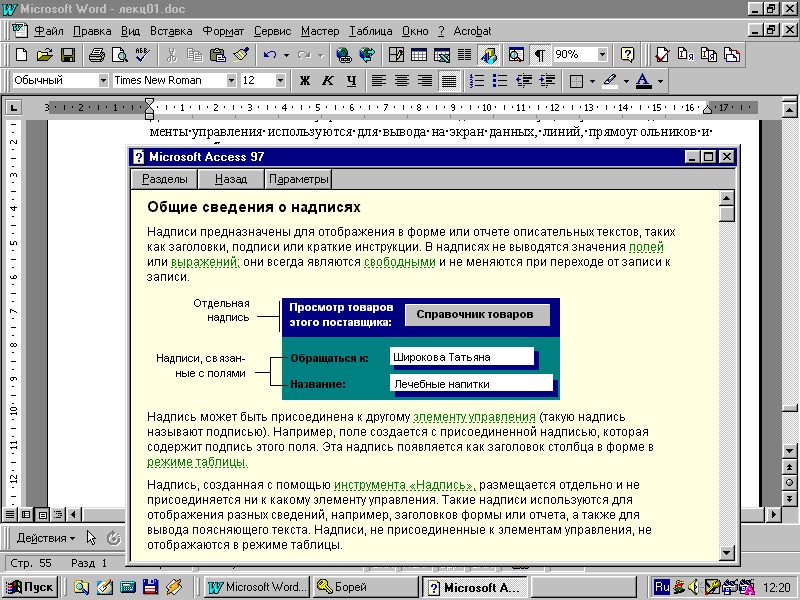Open the Файл menu
800x600 pixels.
pos(48,31)
